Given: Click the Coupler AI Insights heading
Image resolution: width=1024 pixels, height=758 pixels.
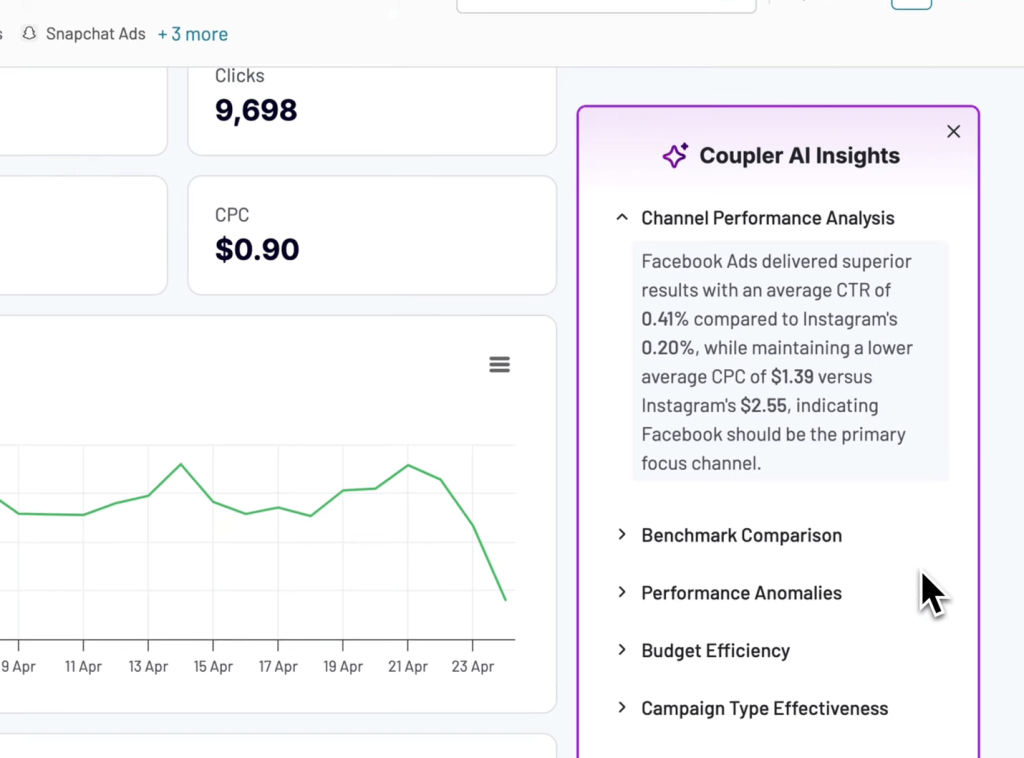Looking at the screenshot, I should tap(799, 156).
